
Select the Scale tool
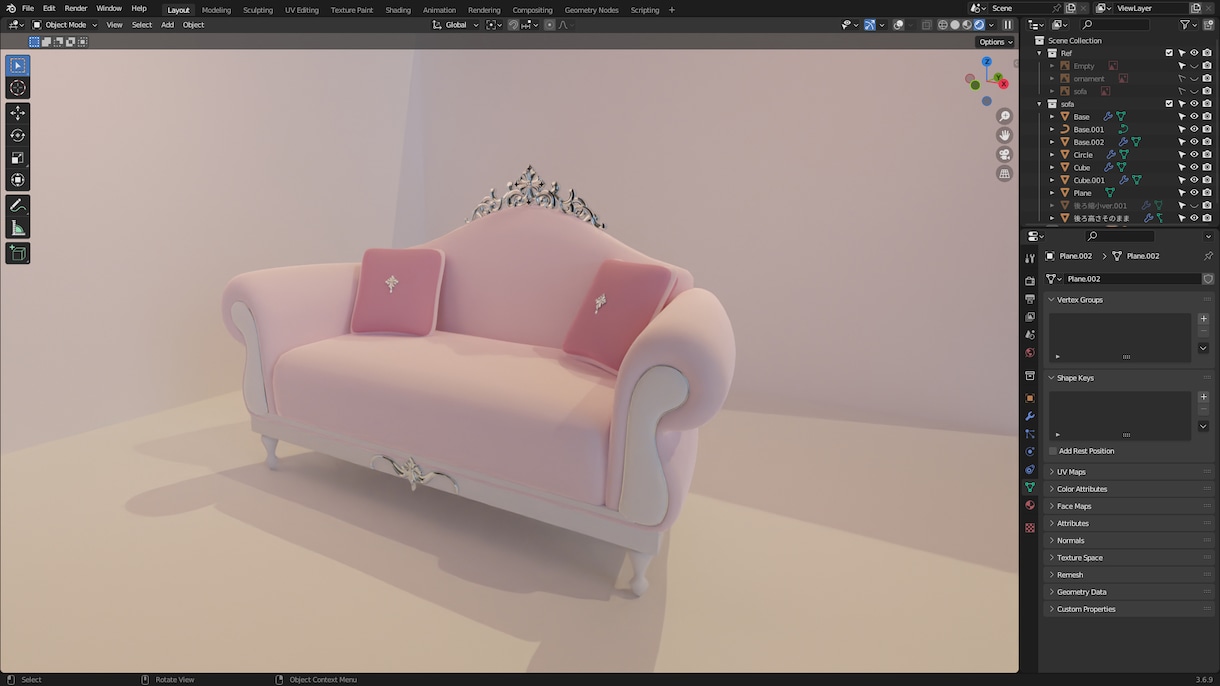(x=18, y=157)
